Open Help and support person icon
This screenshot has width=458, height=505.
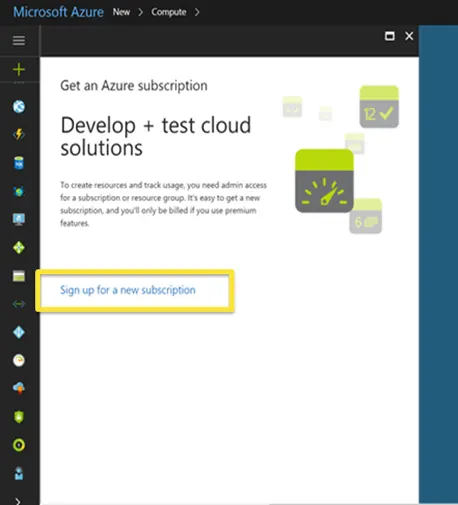[19, 473]
